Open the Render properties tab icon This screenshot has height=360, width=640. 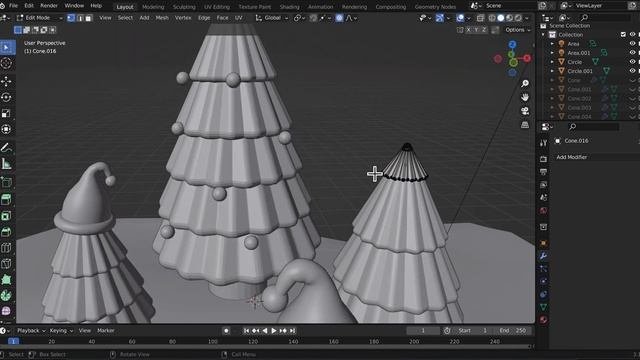543,159
